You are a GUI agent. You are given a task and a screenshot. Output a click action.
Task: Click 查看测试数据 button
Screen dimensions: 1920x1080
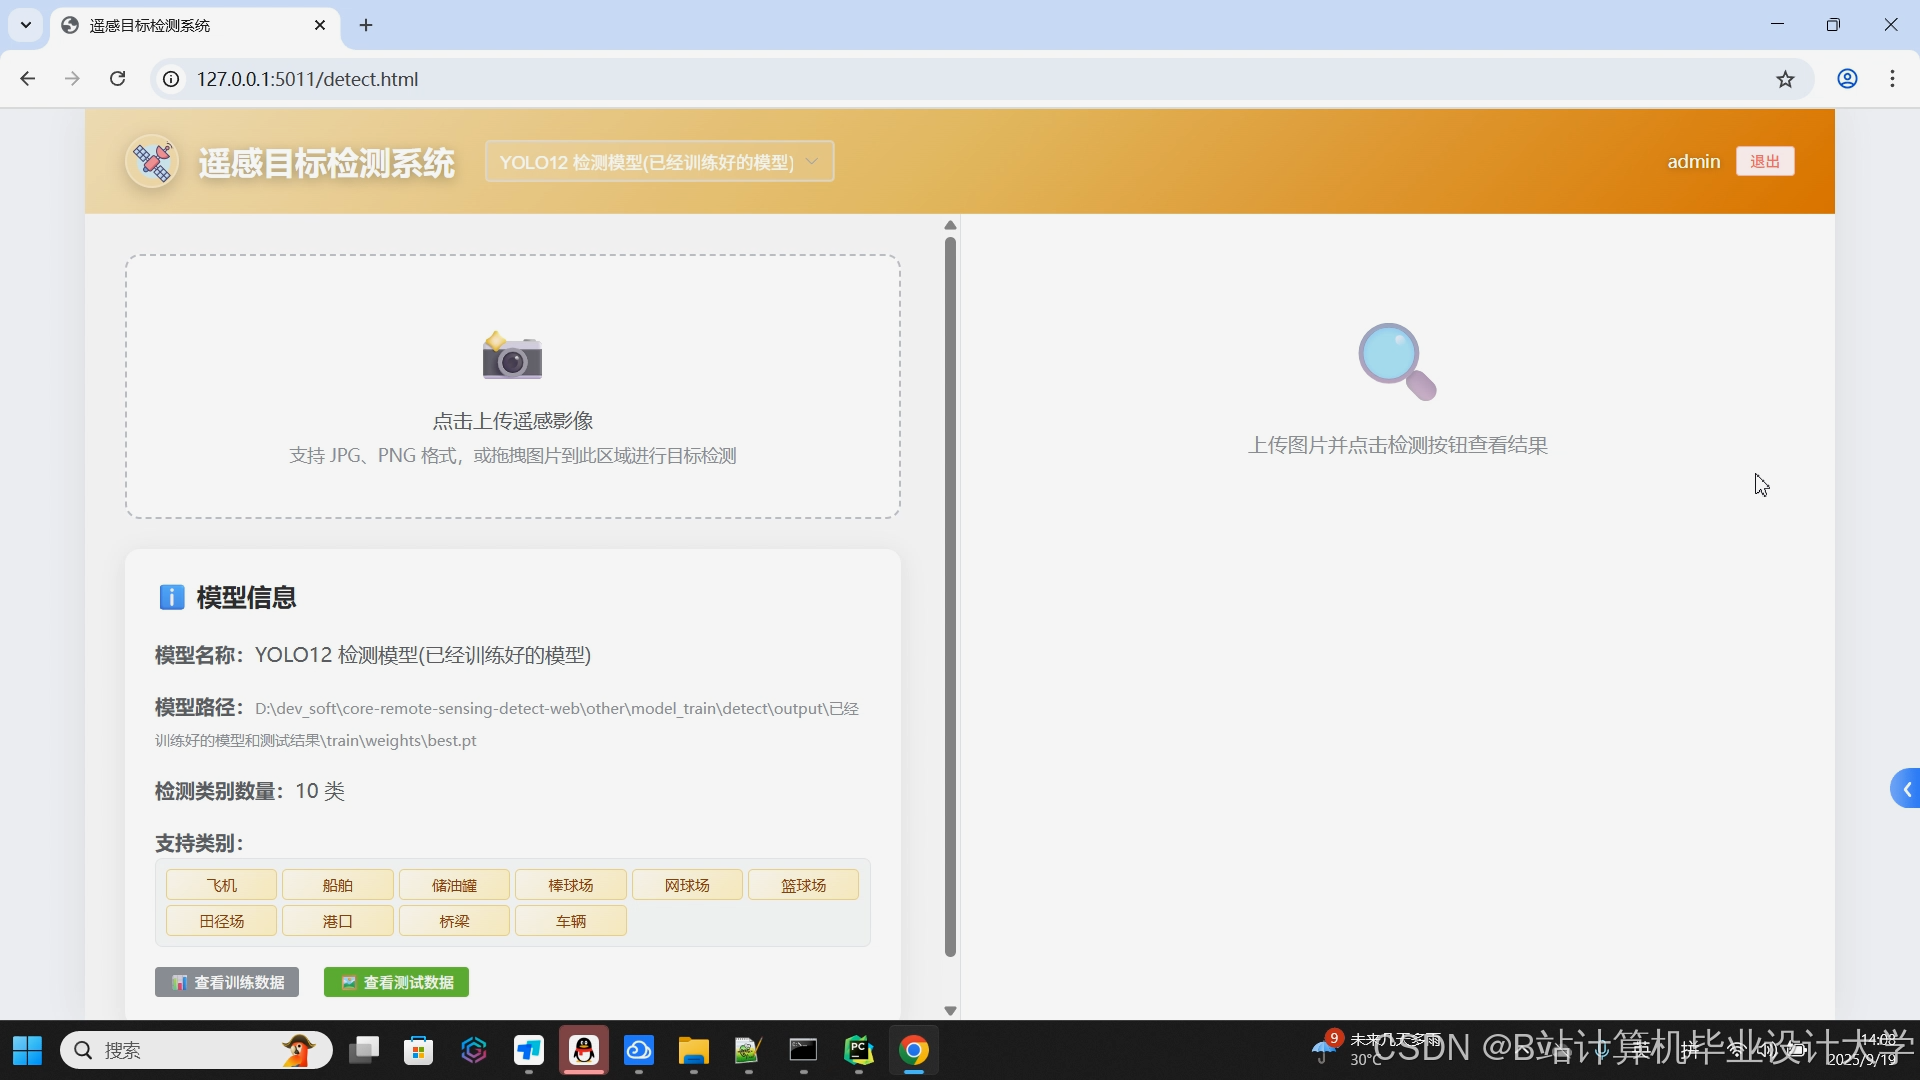[x=396, y=982]
